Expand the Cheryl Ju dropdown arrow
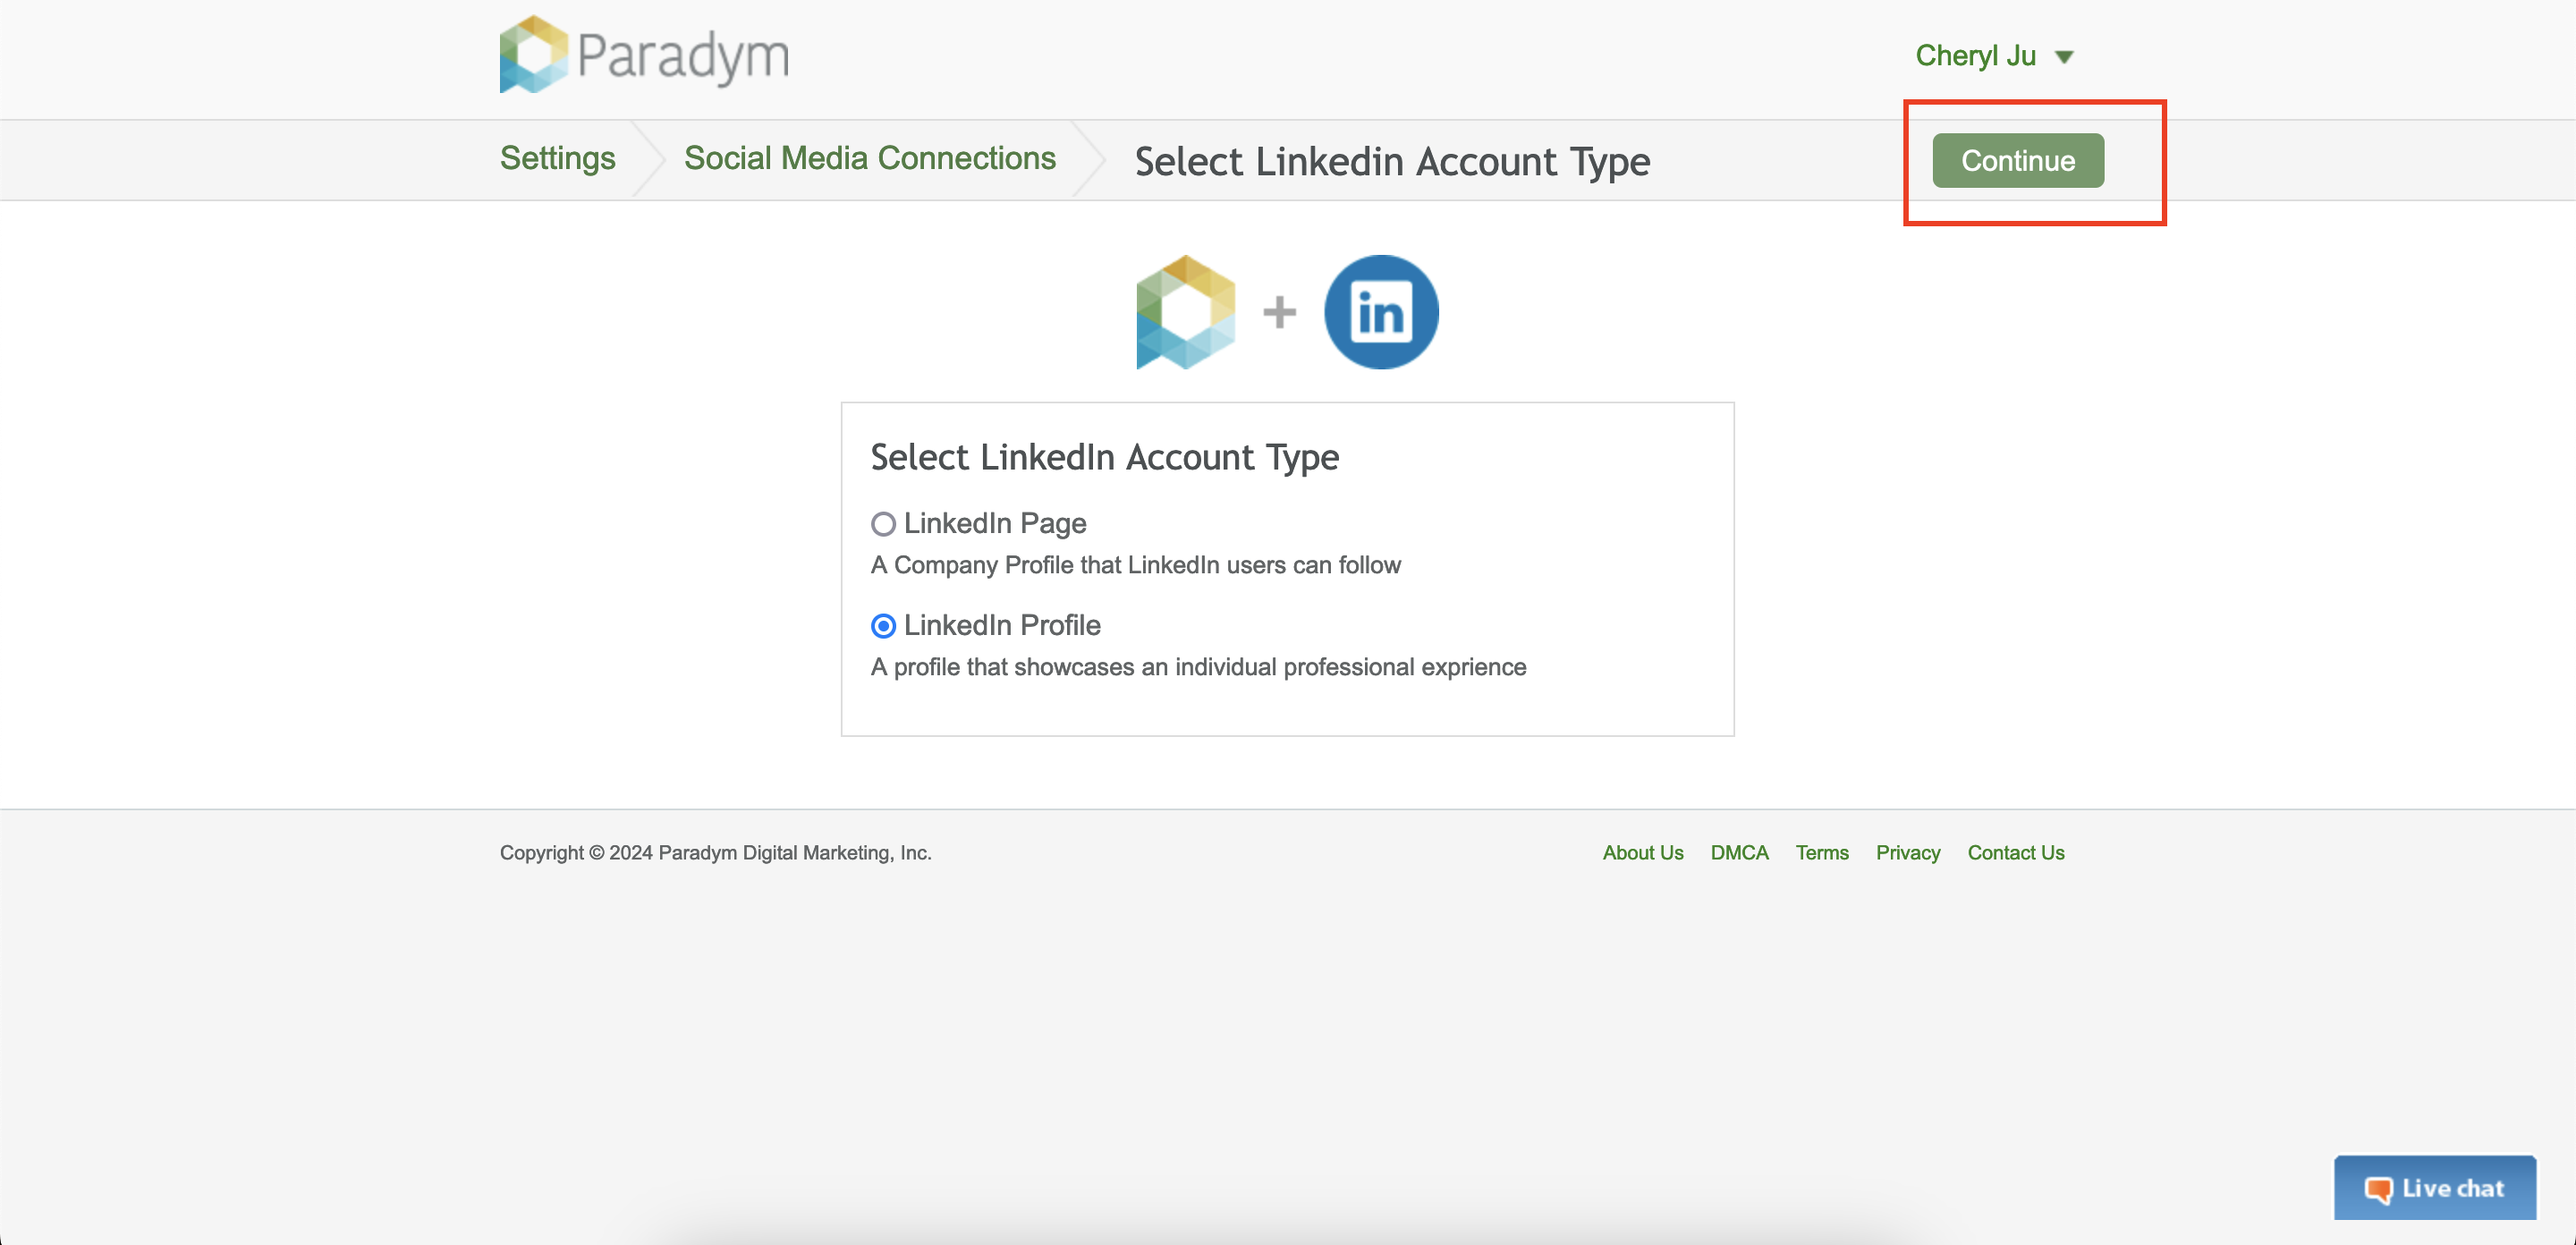This screenshot has width=2576, height=1245. point(2064,57)
